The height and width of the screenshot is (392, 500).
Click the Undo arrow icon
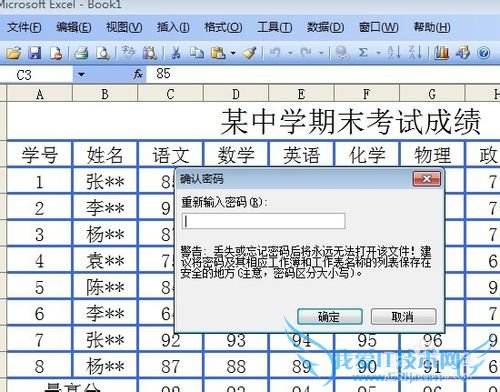click(x=275, y=53)
